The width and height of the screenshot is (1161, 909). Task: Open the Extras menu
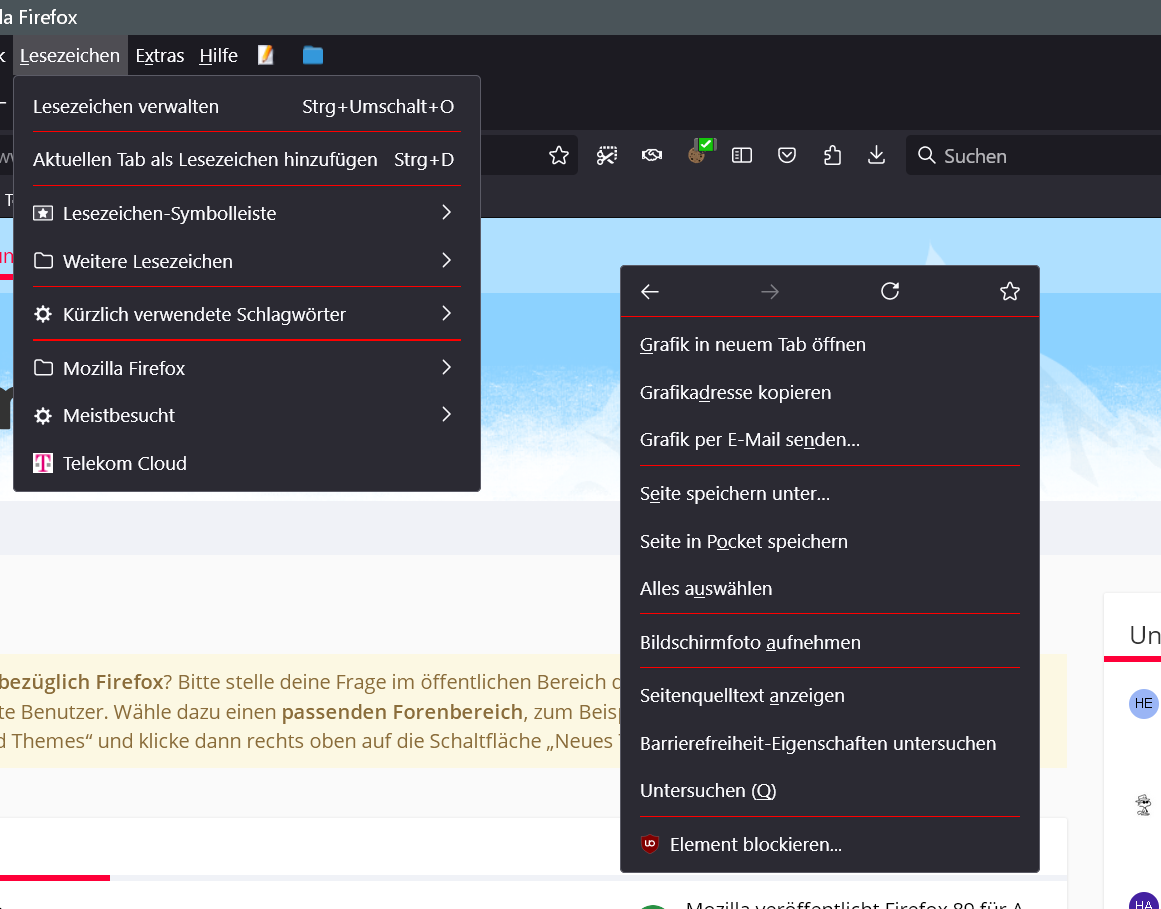point(160,55)
